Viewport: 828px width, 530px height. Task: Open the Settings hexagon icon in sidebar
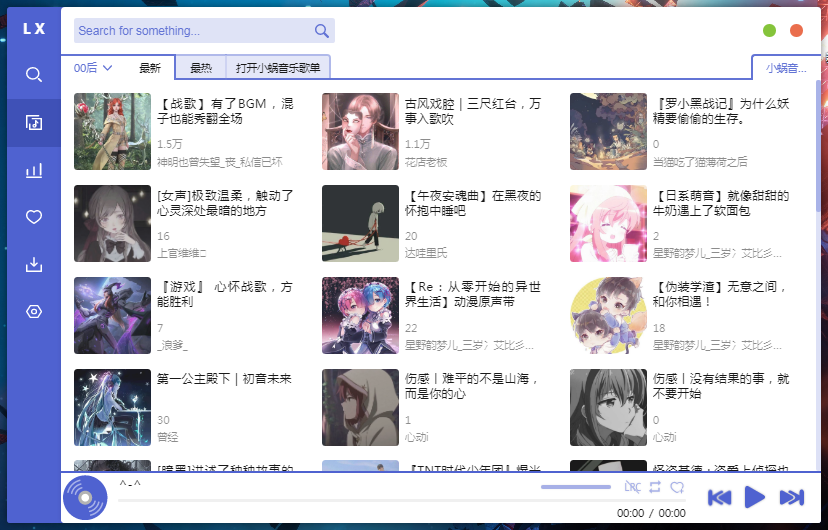[34, 311]
